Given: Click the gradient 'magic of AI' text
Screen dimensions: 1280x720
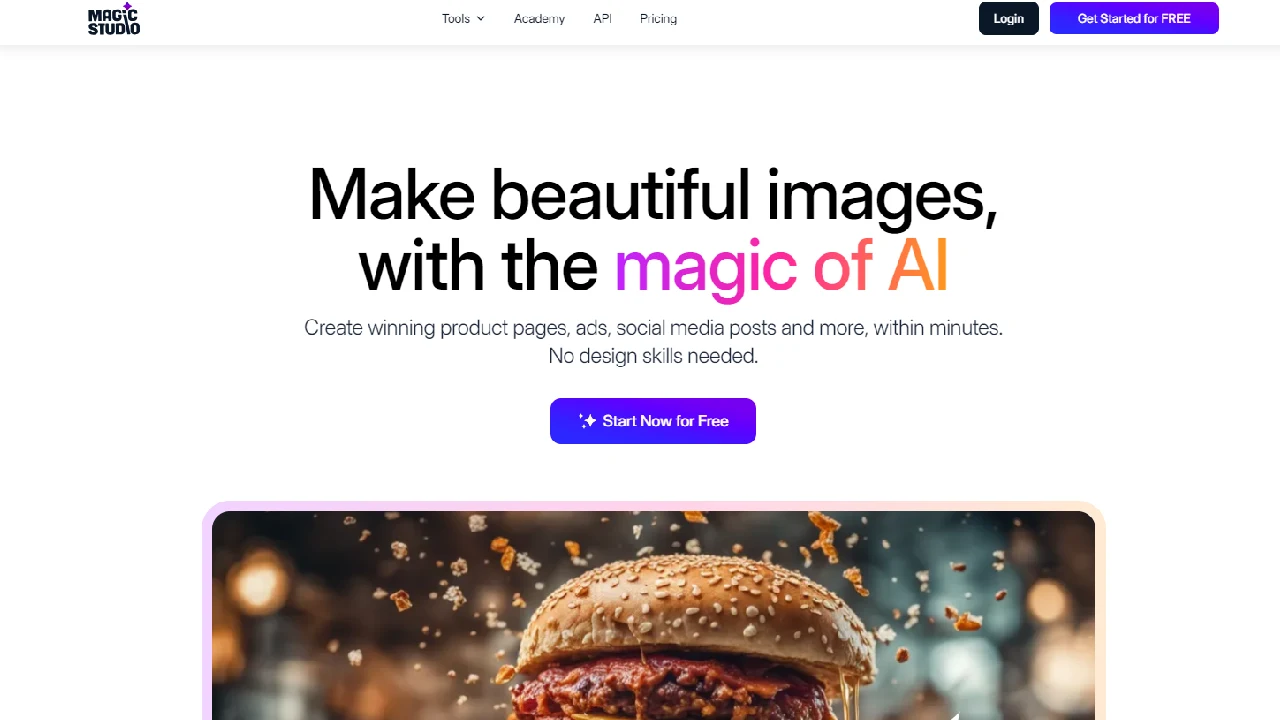Looking at the screenshot, I should 781,266.
